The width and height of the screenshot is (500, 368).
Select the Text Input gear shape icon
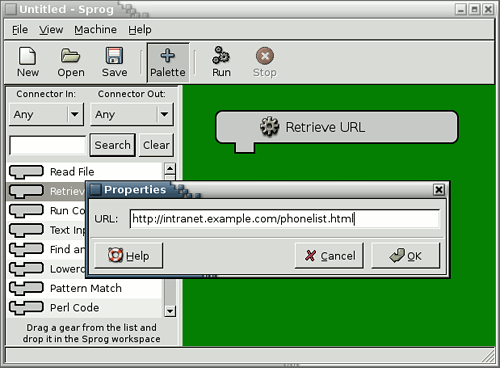pyautogui.click(x=26, y=230)
